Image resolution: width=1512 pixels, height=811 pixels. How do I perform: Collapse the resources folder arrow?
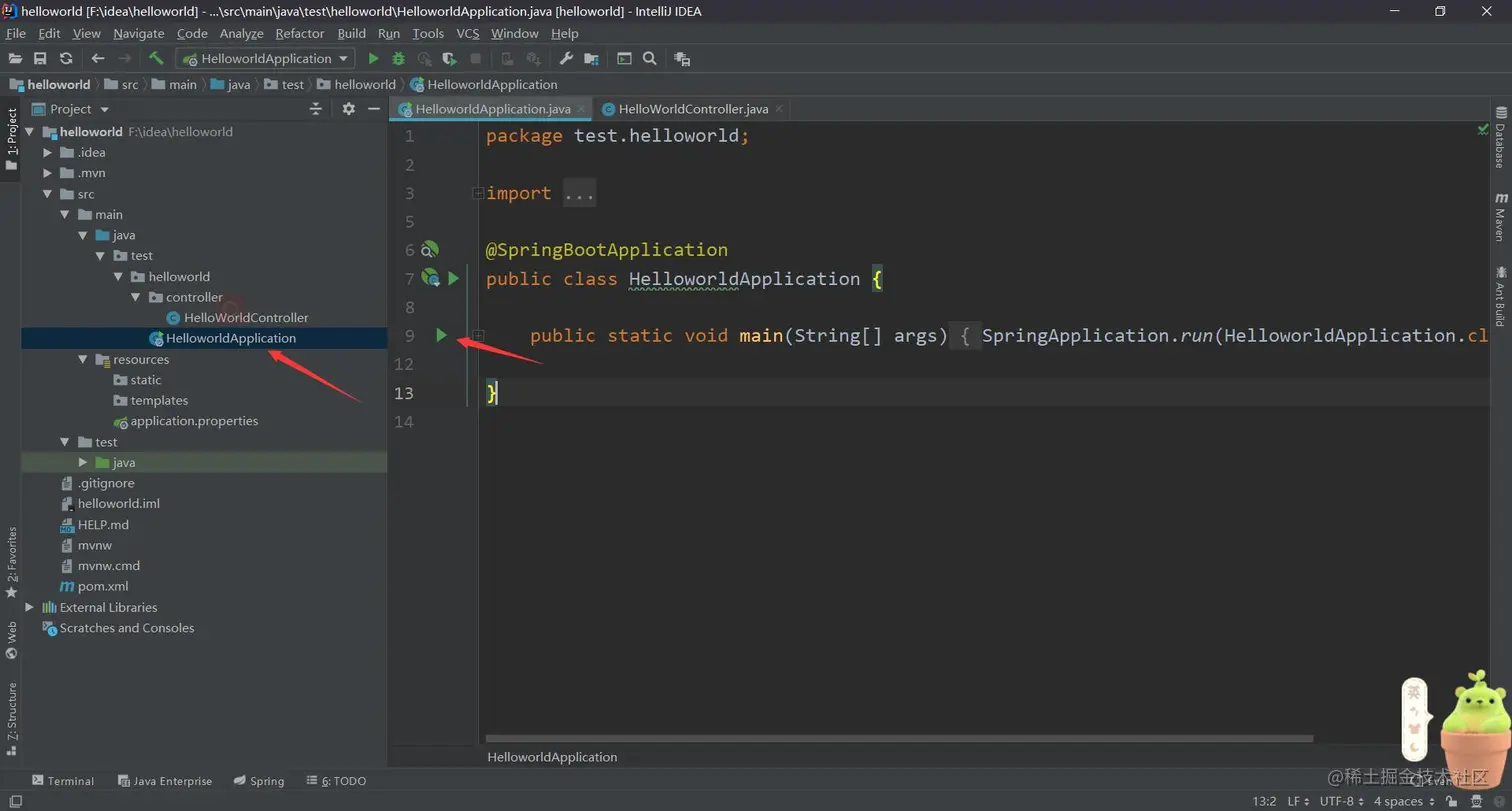(x=83, y=359)
